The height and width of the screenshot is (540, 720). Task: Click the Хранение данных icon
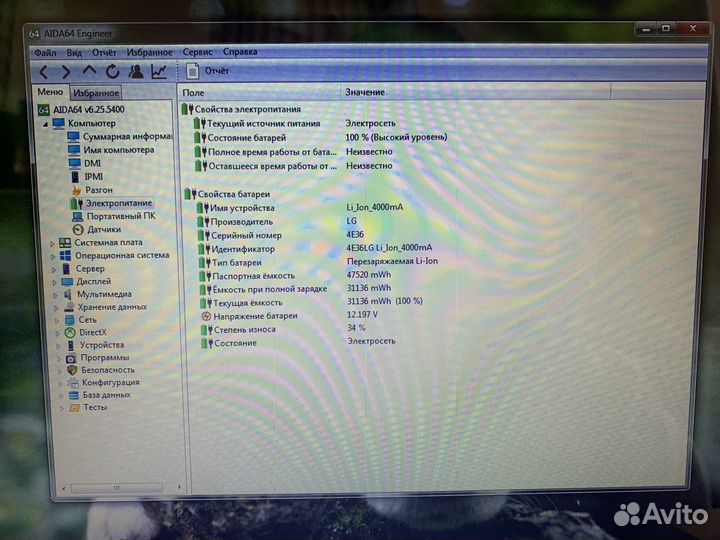(69, 307)
